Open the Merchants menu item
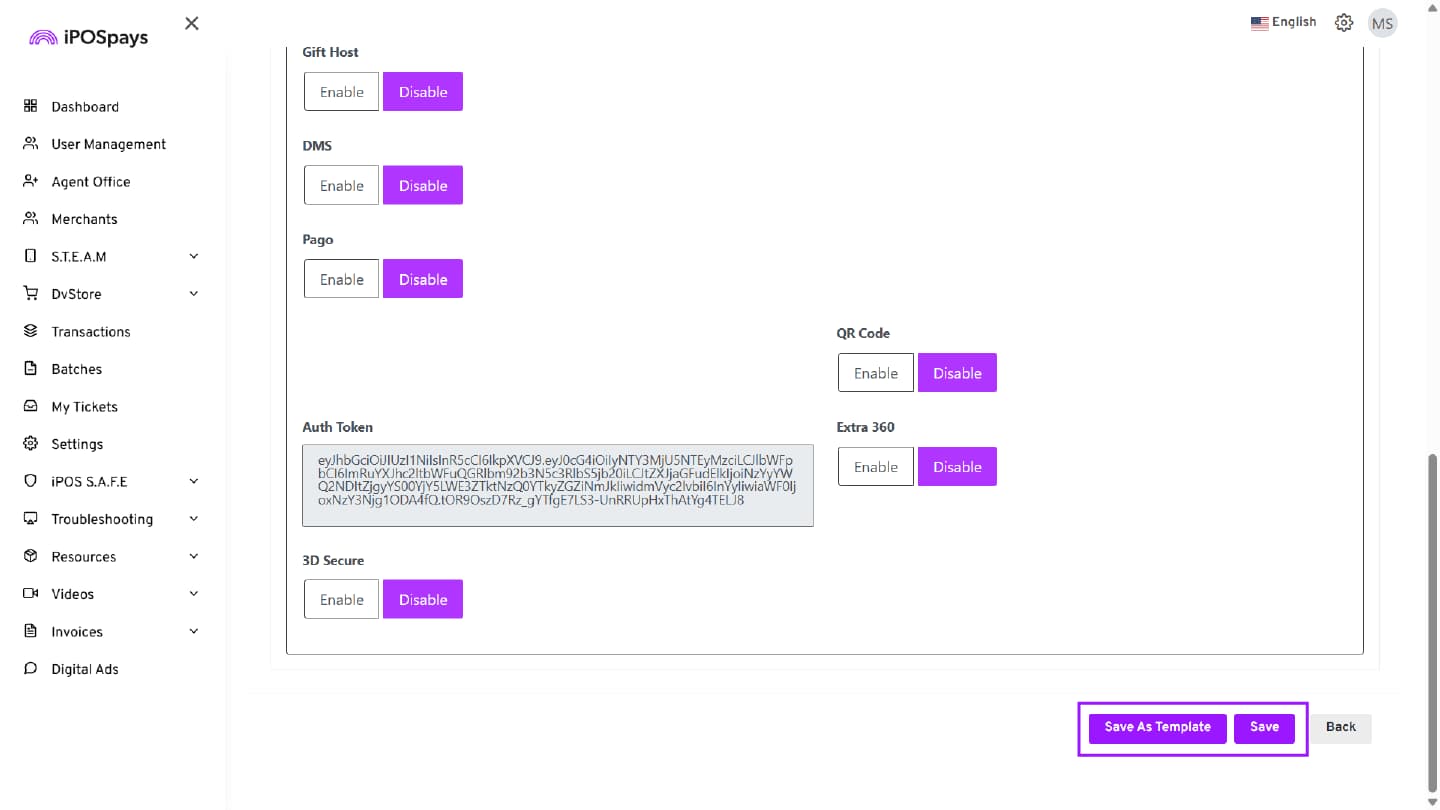The image size is (1440, 810). point(84,219)
